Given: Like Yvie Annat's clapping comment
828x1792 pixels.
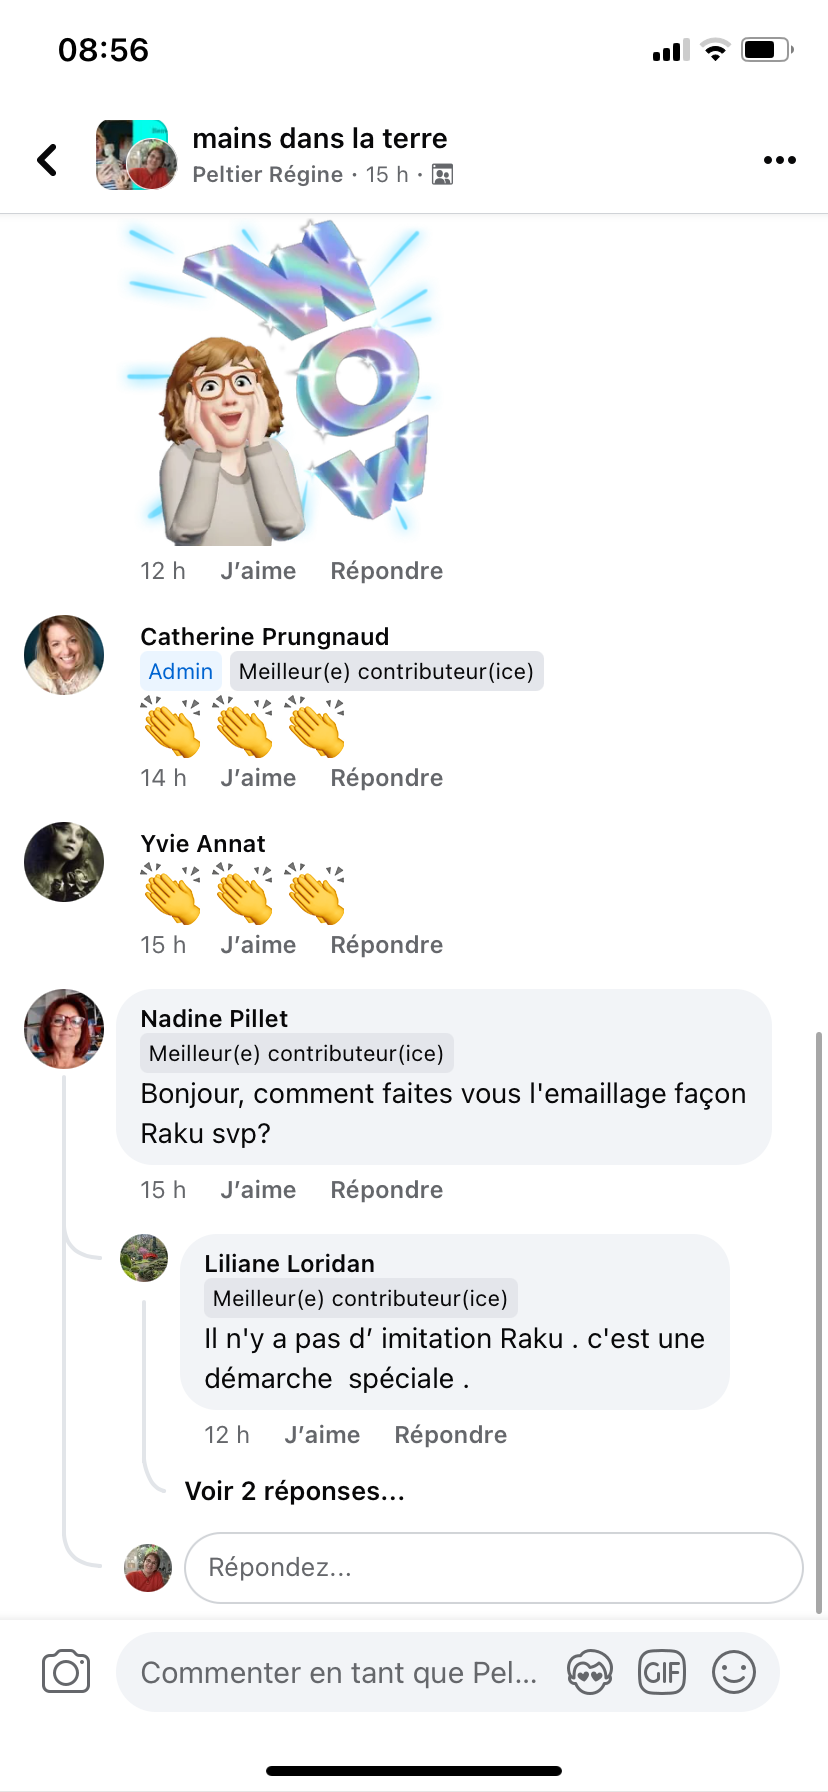Looking at the screenshot, I should [258, 945].
